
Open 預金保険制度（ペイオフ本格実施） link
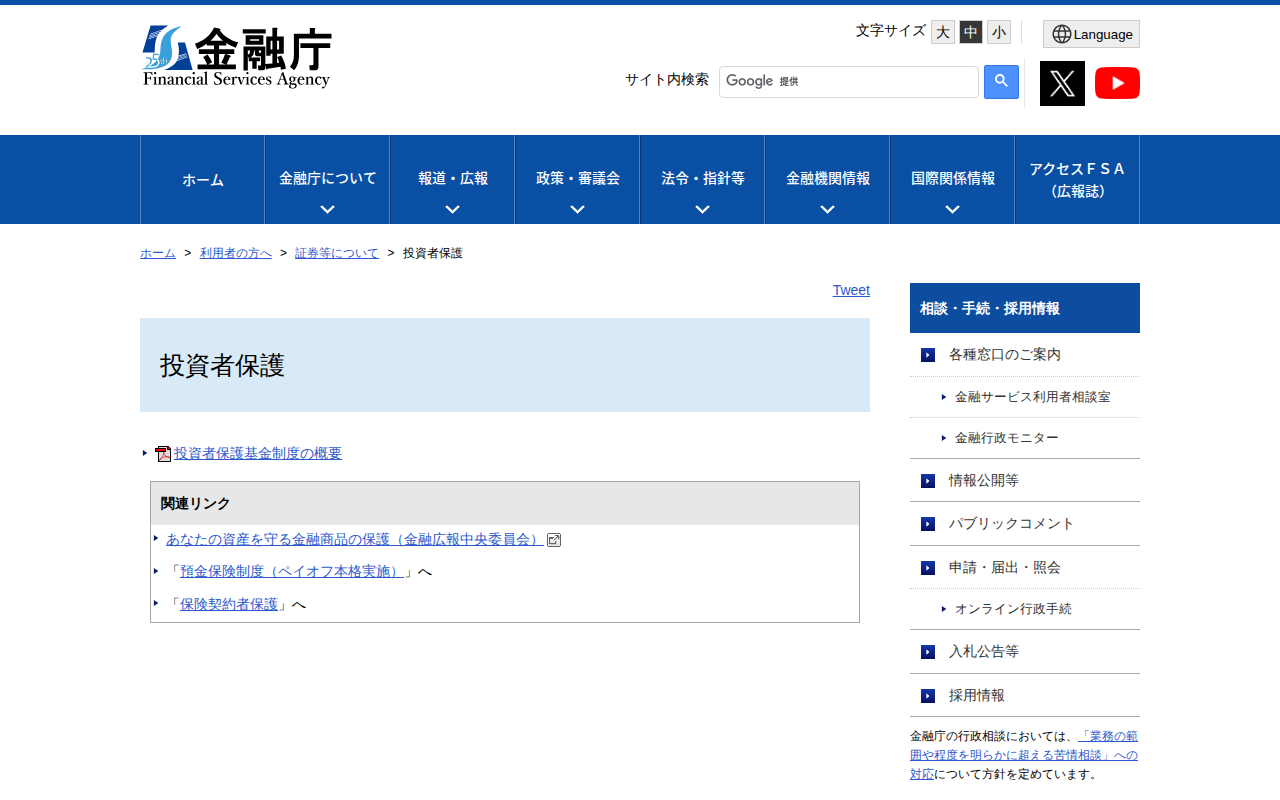pyautogui.click(x=292, y=572)
